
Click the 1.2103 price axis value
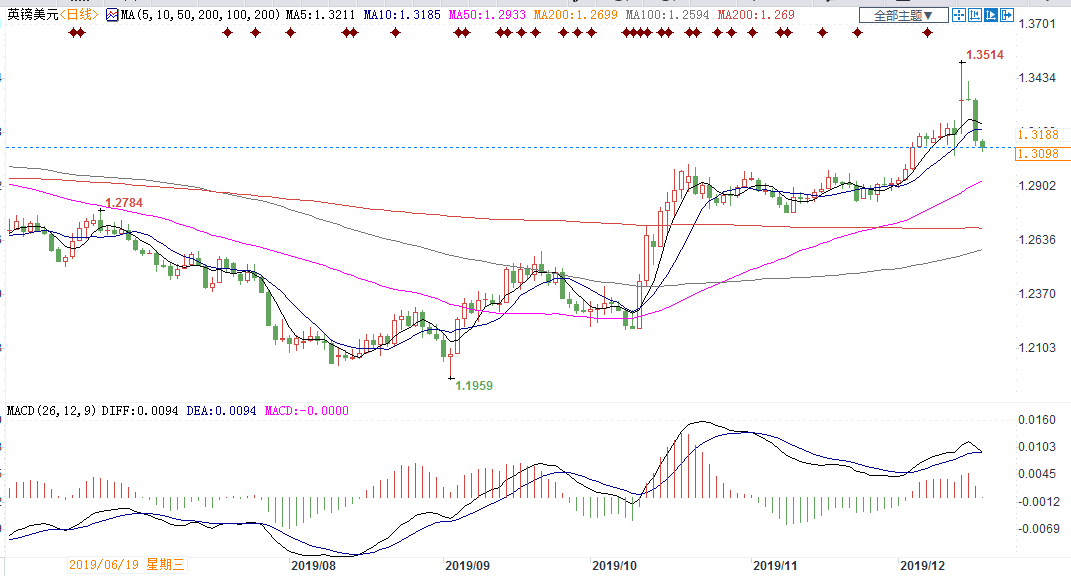pyautogui.click(x=1037, y=348)
